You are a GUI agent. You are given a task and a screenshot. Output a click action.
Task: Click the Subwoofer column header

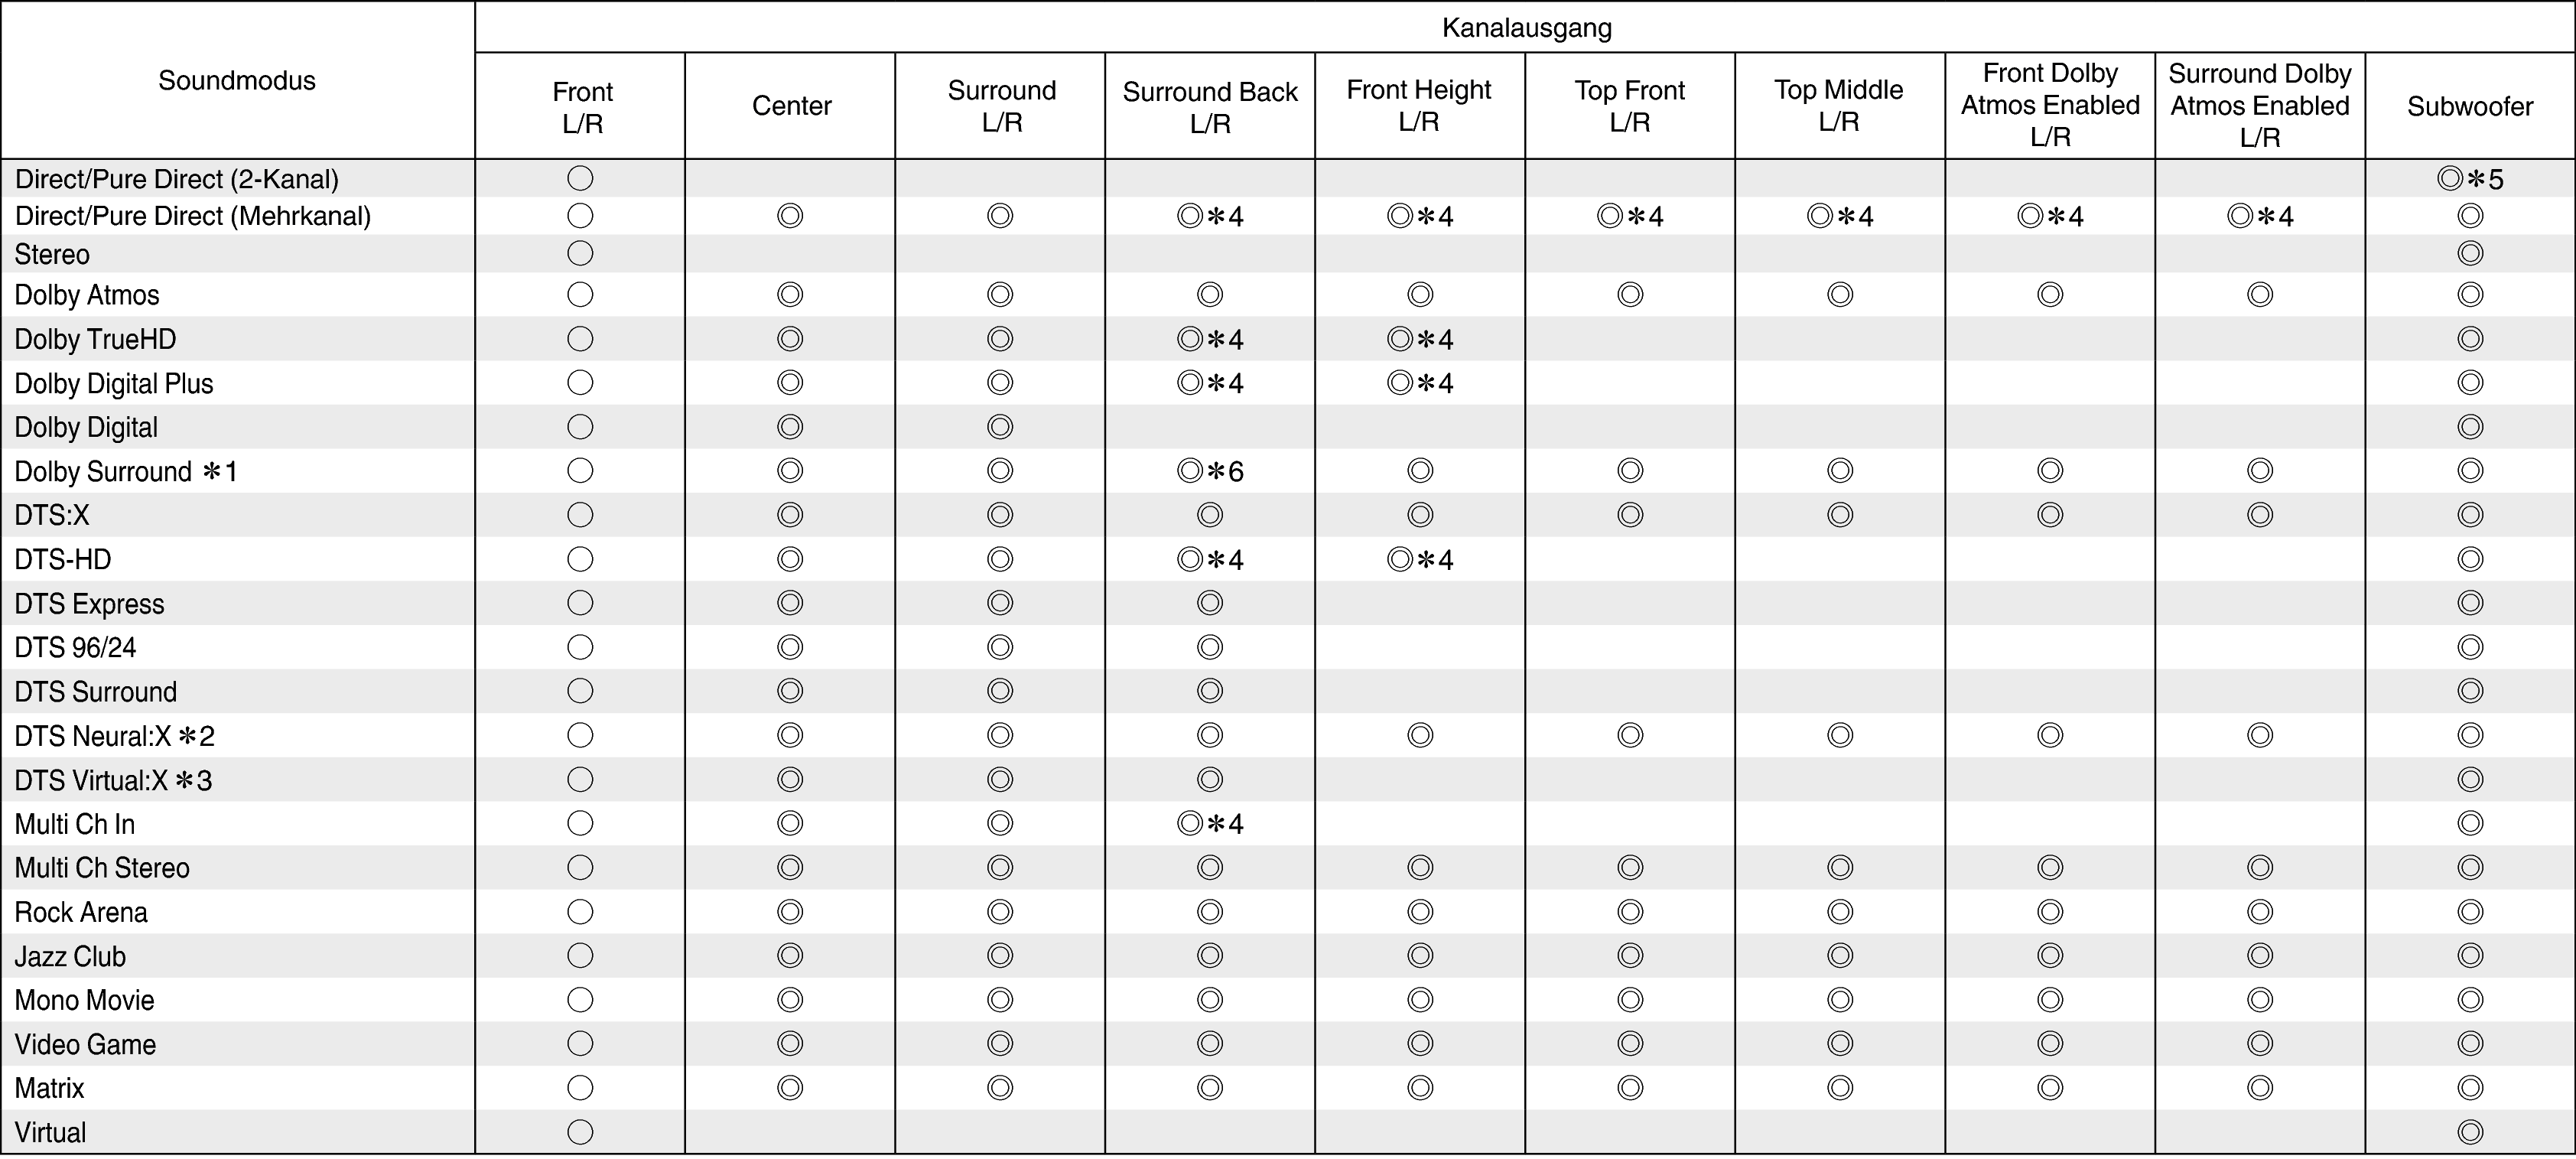point(2470,106)
